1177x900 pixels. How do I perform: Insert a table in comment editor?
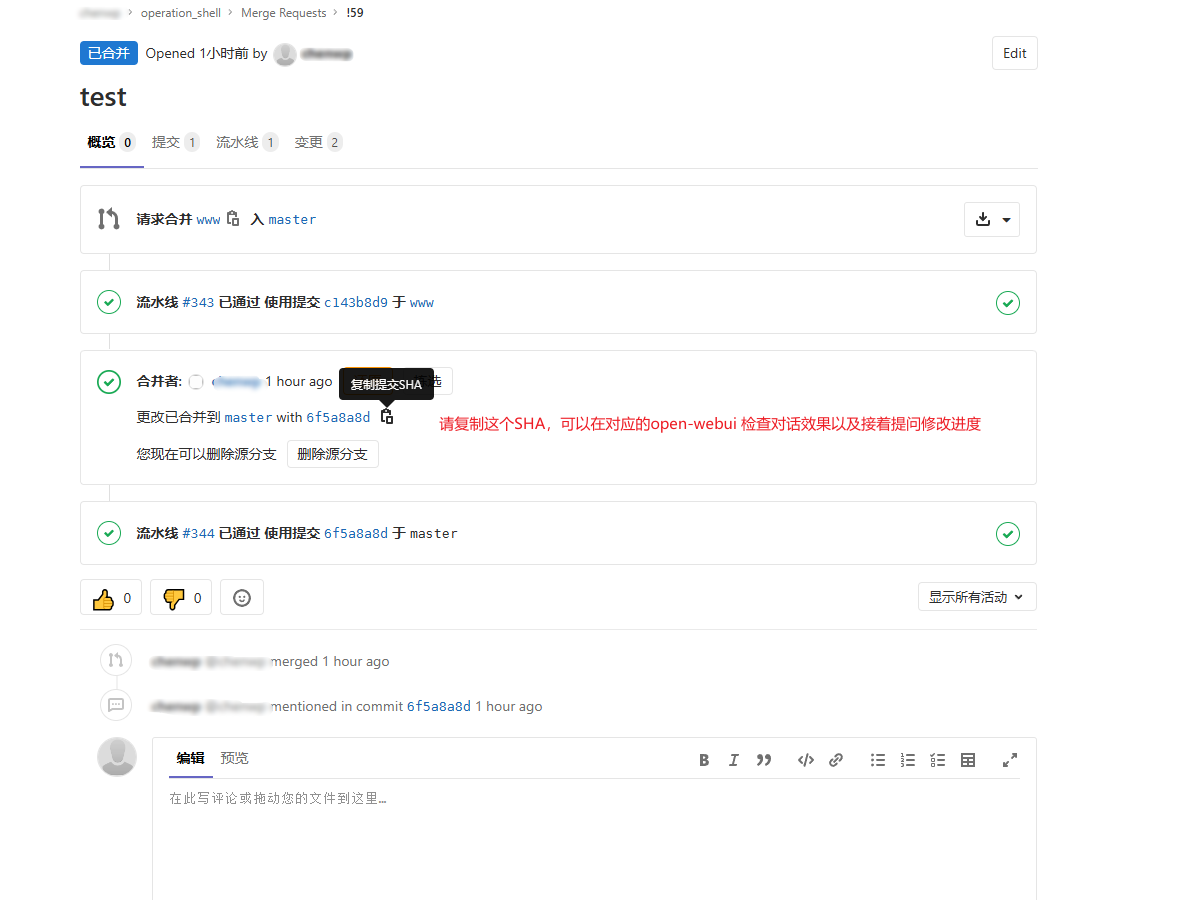tap(968, 760)
